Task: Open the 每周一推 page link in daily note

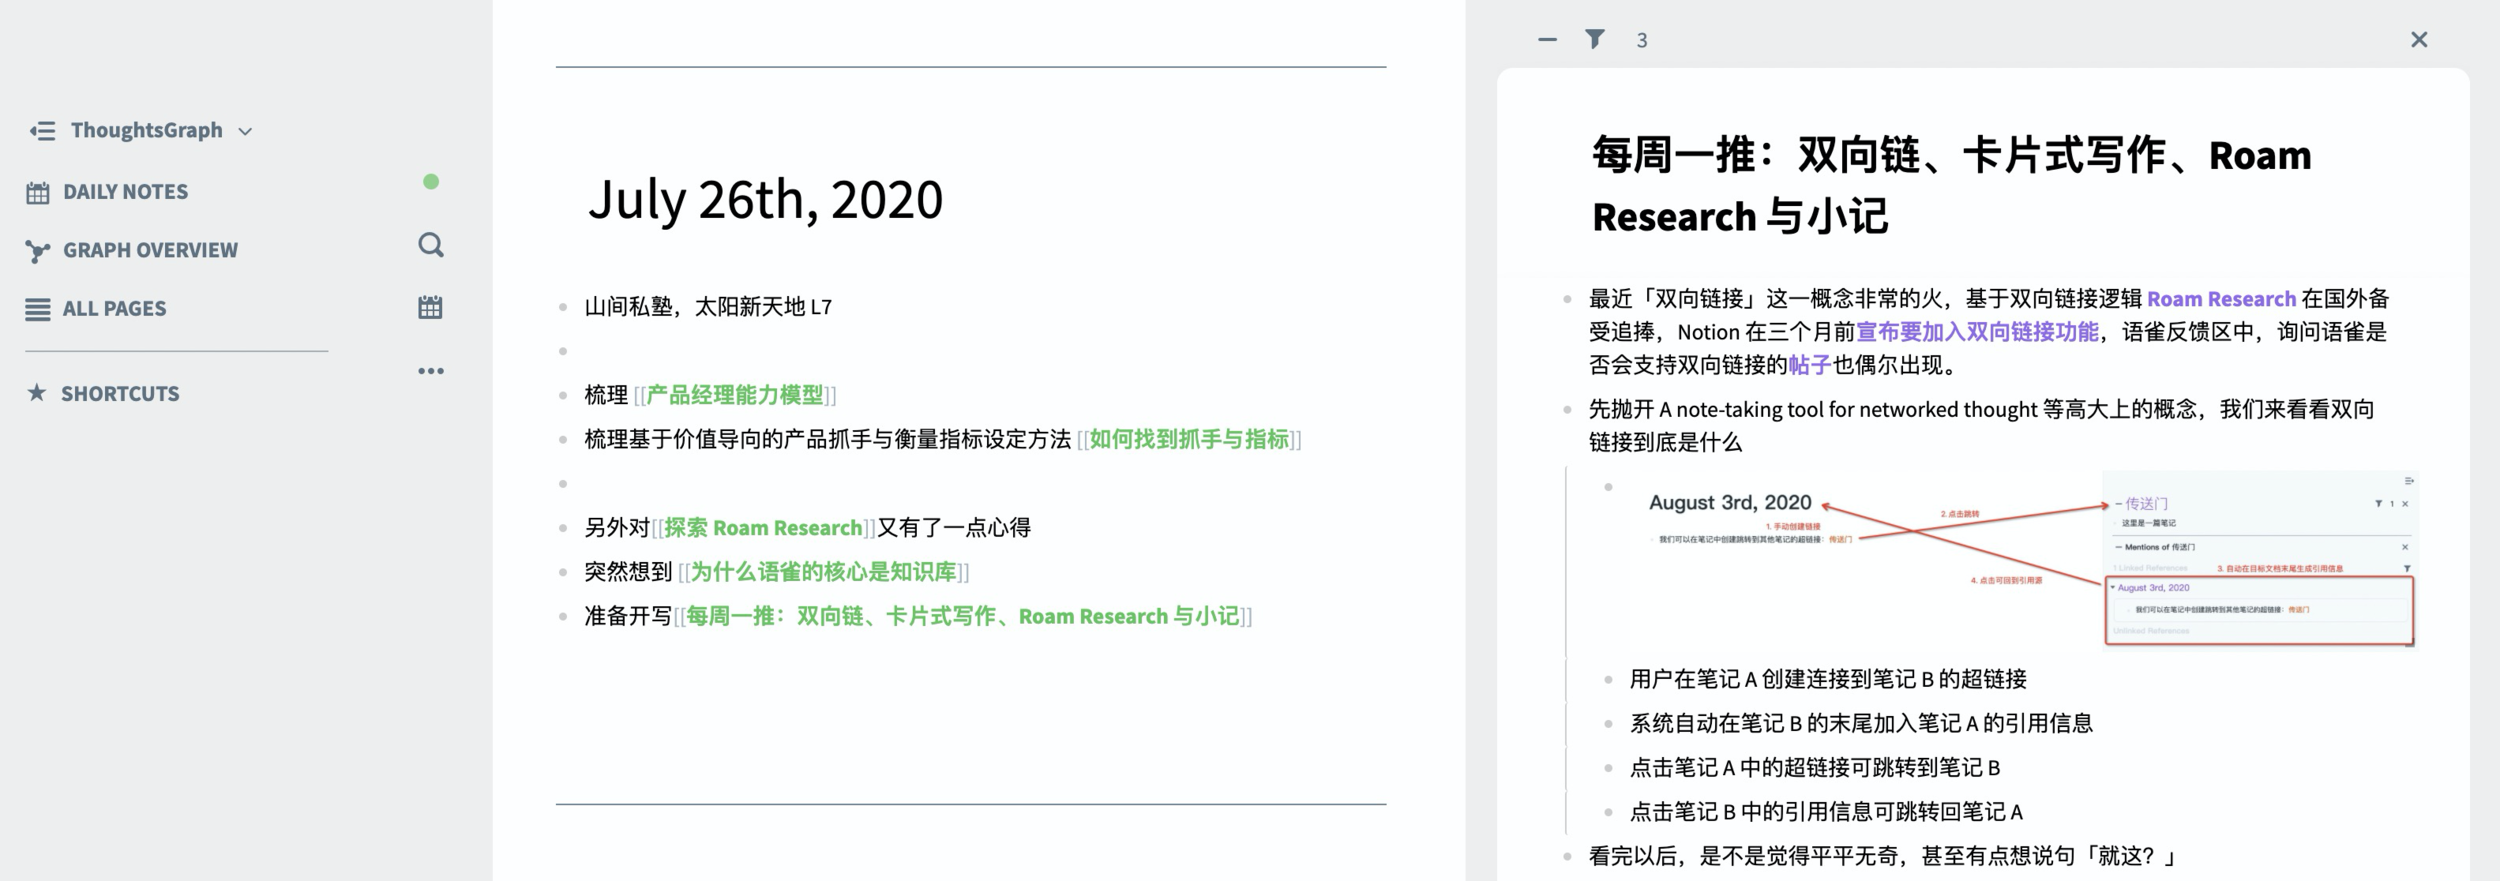Action: [x=962, y=616]
